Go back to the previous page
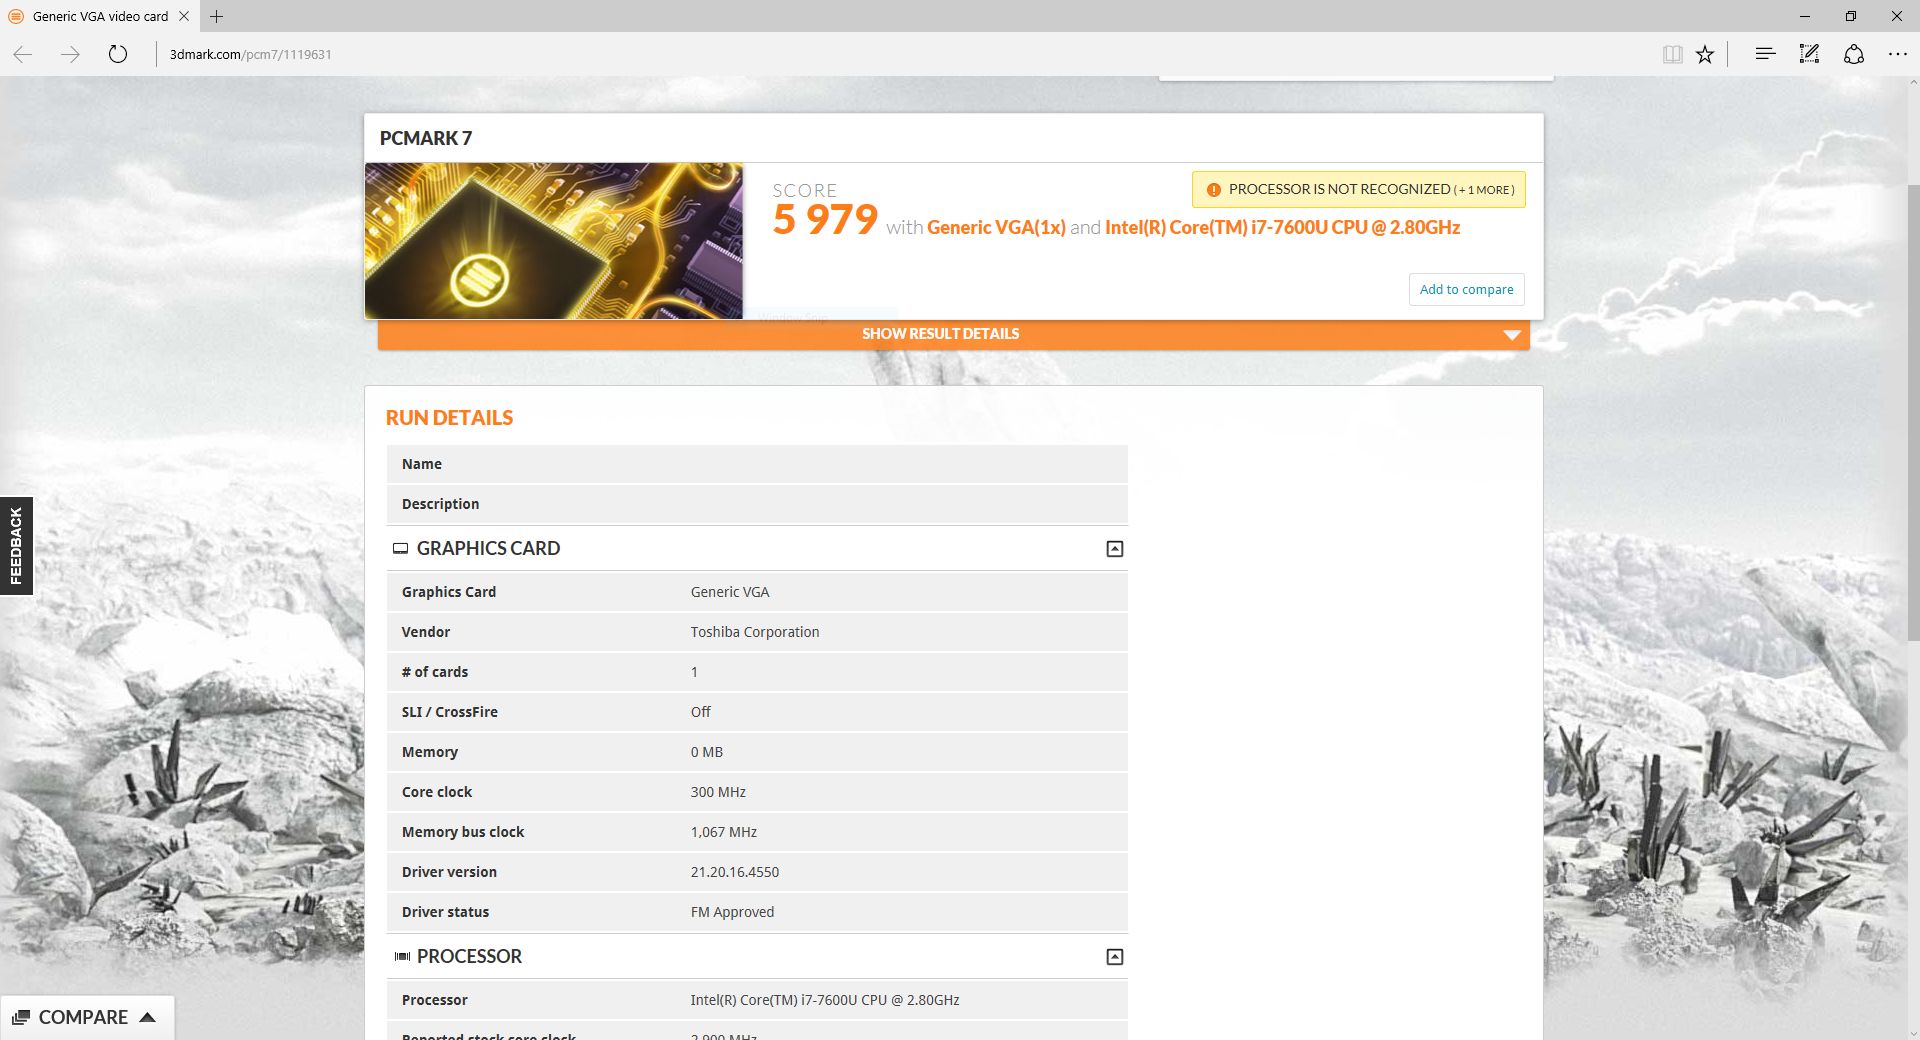1920x1040 pixels. point(23,54)
